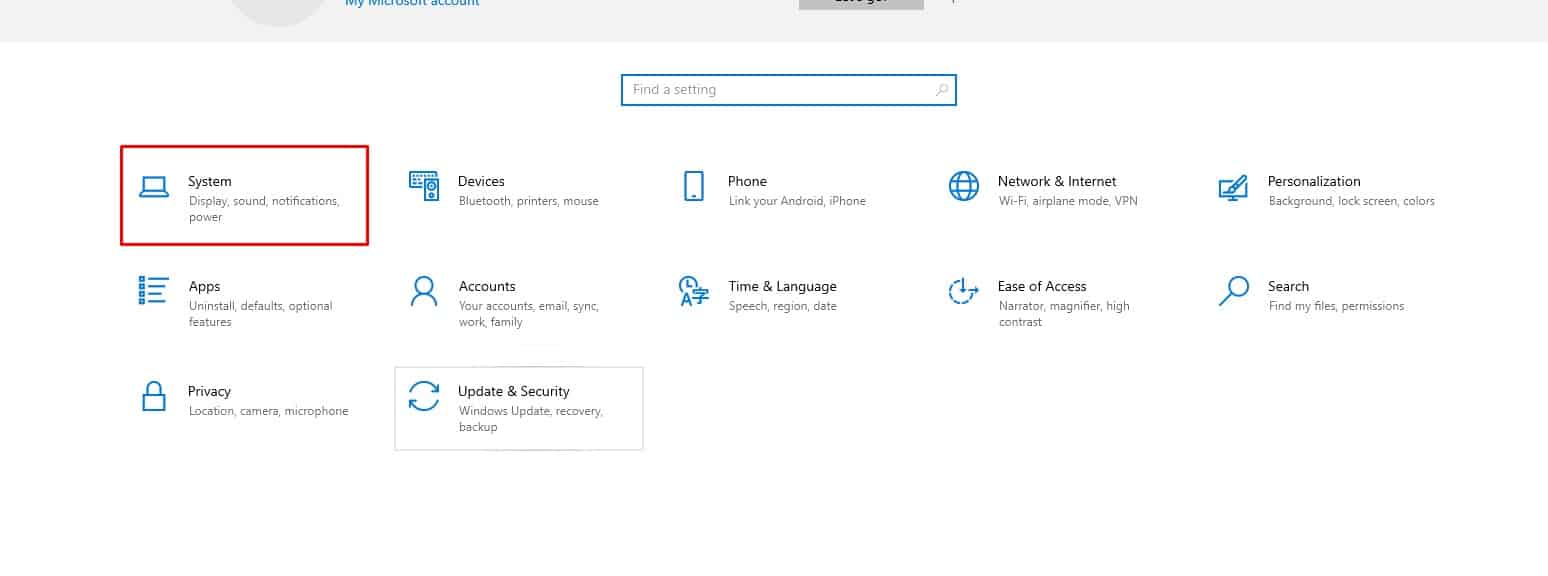This screenshot has height=576, width=1548.
Task: Click the Update & Security sync arrows icon
Action: (424, 396)
